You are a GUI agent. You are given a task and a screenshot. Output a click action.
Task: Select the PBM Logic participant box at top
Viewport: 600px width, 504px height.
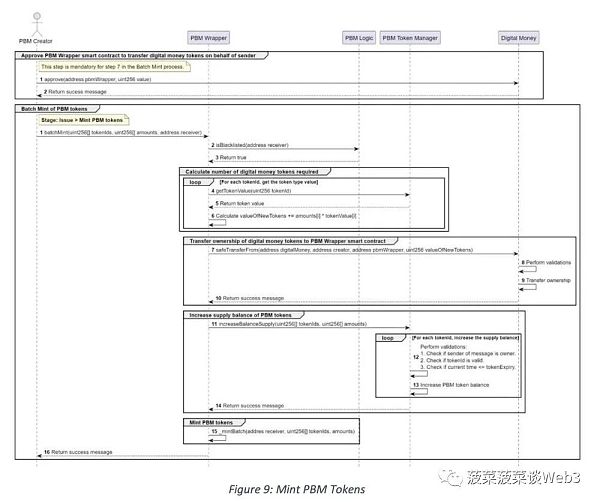coord(359,37)
